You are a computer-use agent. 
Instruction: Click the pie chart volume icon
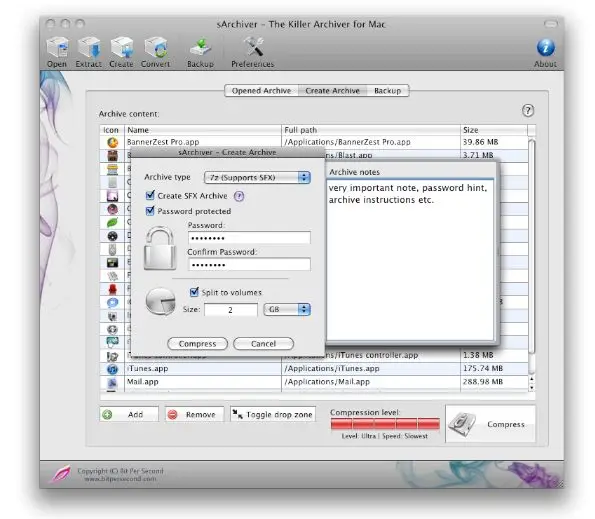pos(161,302)
